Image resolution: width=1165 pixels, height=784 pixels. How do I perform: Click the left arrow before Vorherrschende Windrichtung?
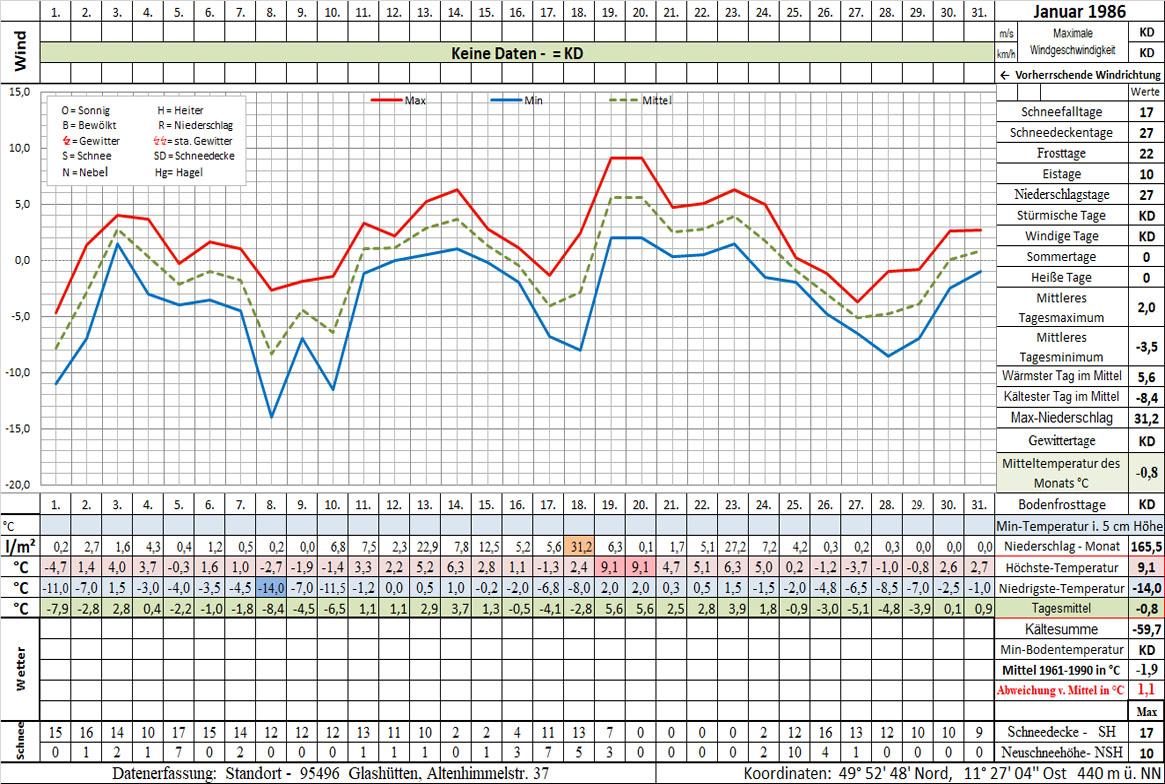tap(1003, 75)
